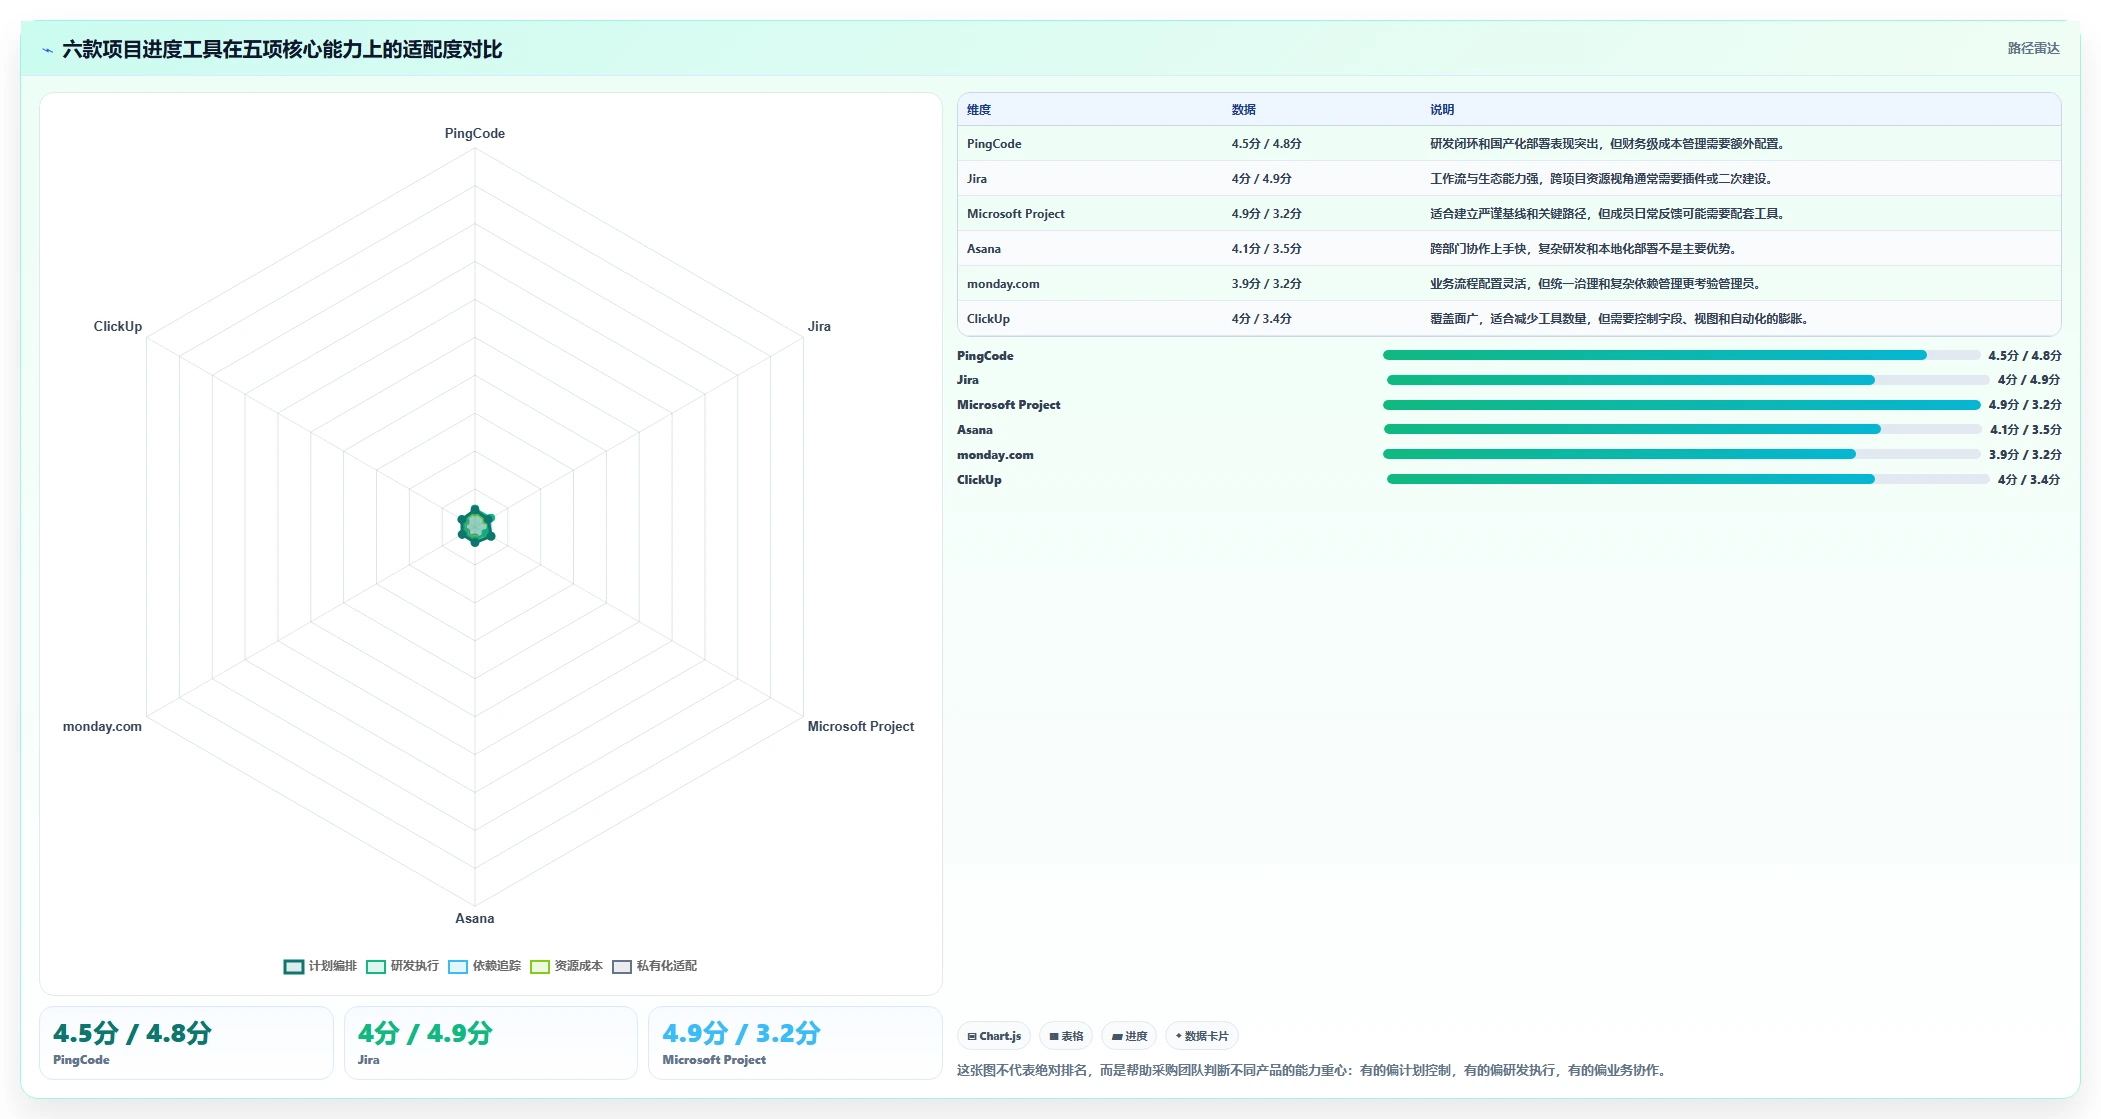
Task: Click the 3.9分 / 3.2分 value right of the progress bar
Action: click(2025, 455)
